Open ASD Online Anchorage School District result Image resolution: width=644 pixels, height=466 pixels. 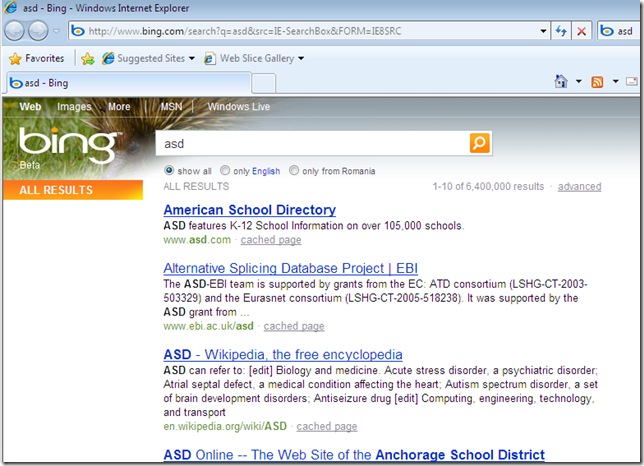(x=354, y=455)
